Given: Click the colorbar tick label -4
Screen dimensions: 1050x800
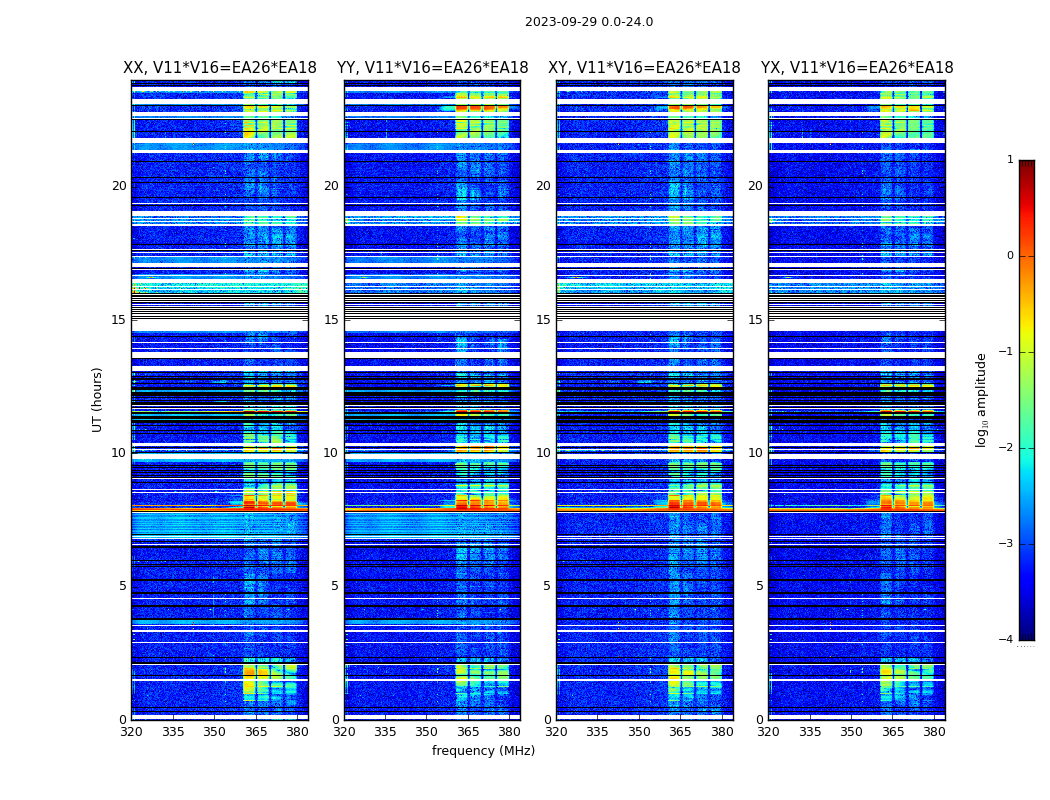Looking at the screenshot, I should (1009, 640).
